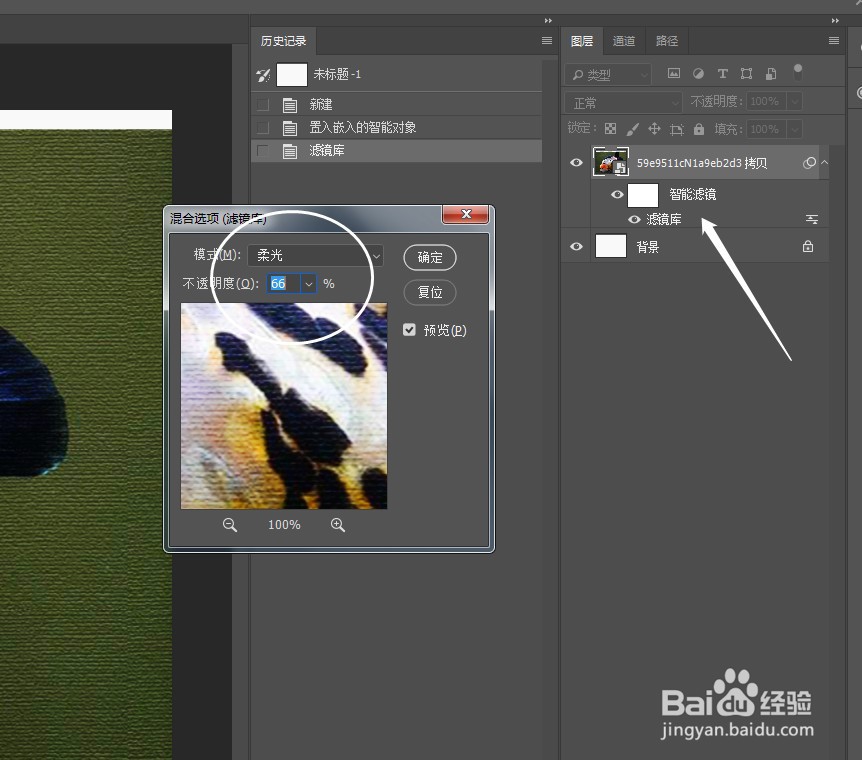This screenshot has width=862, height=760.
Task: Select the 置入嵌入的智能对象 history state
Action: [396, 128]
